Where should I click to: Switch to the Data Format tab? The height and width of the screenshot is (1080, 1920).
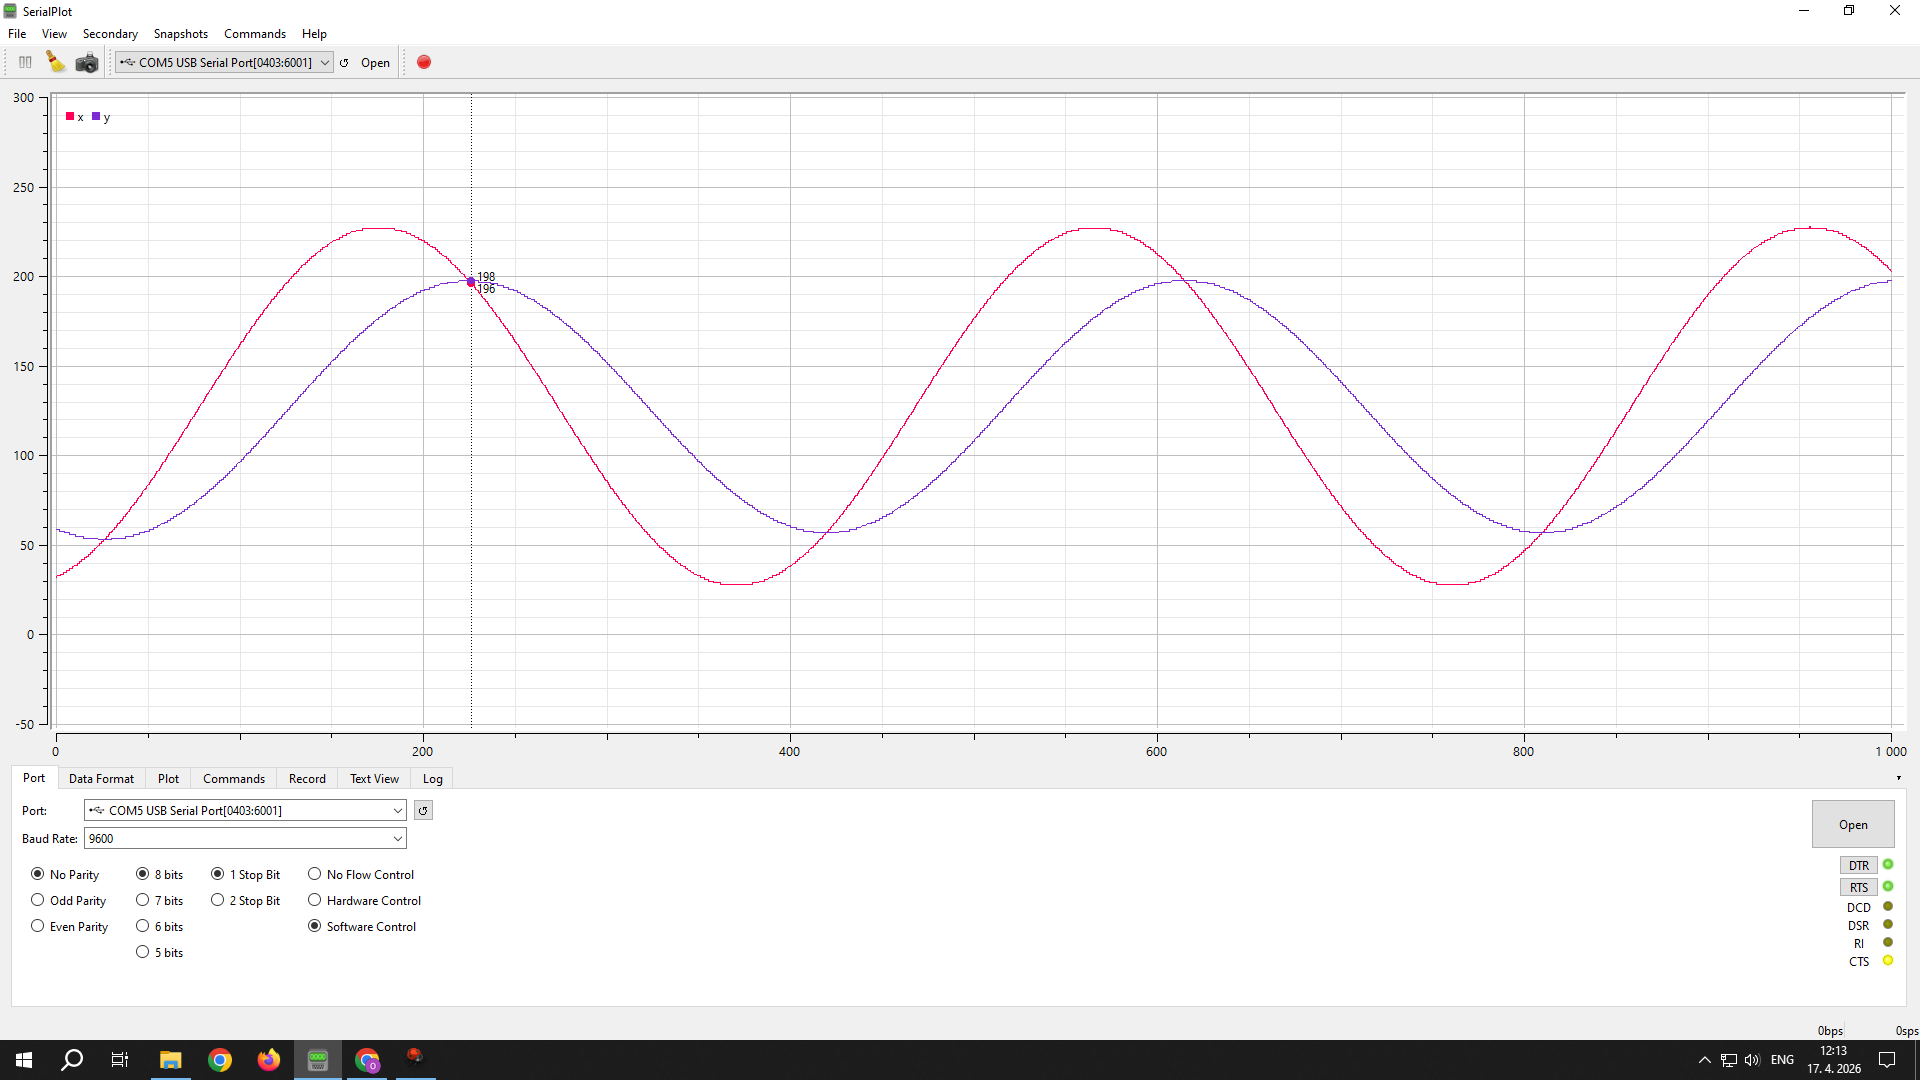coord(101,779)
